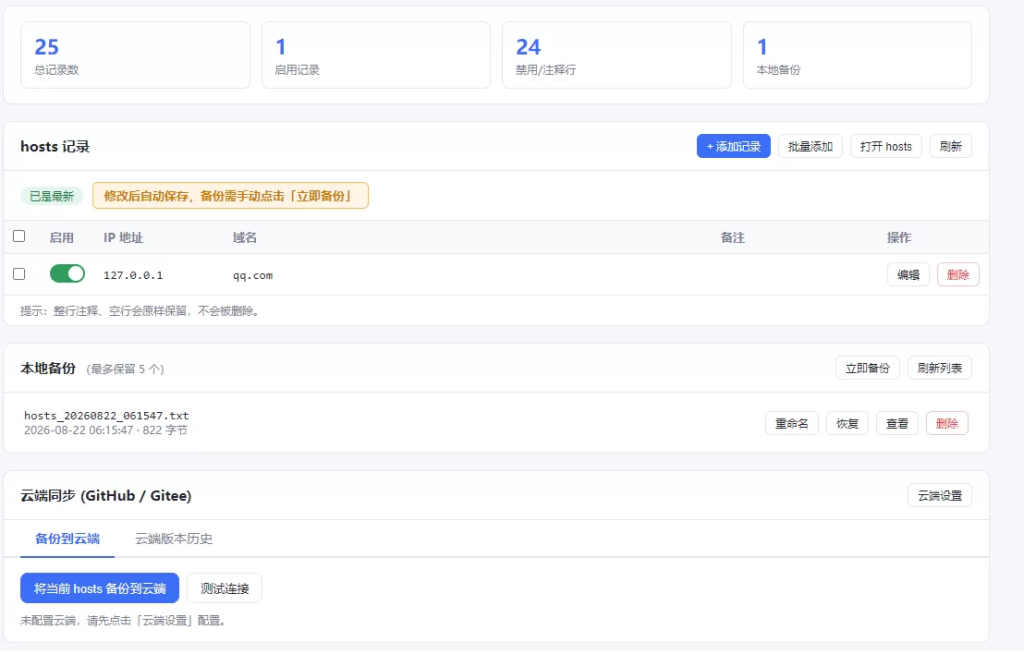Click 立即备份 to back up now
Viewport: 1024px width, 654px height.
867,368
